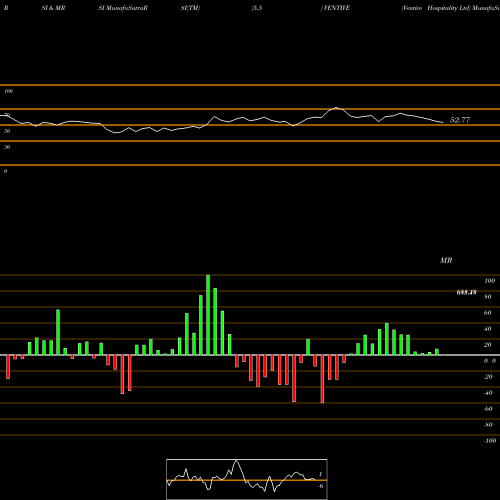Select the 'SI(TM)' header text
Viewport: 500px width, 500px height.
190,8
